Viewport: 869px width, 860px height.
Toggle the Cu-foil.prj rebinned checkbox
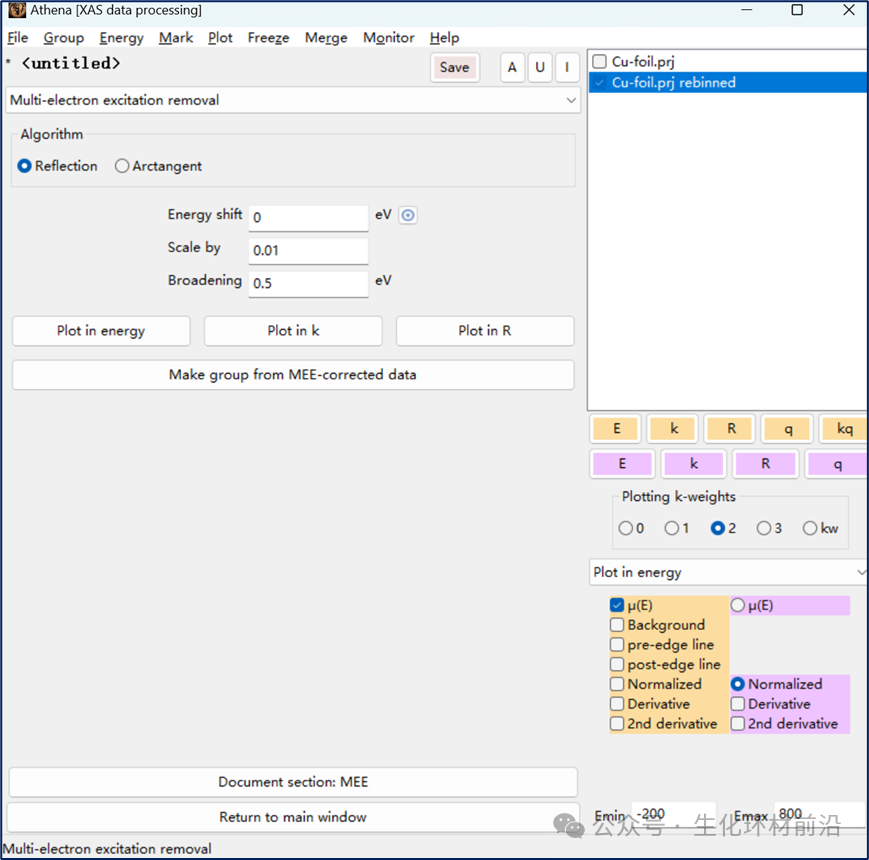[600, 83]
